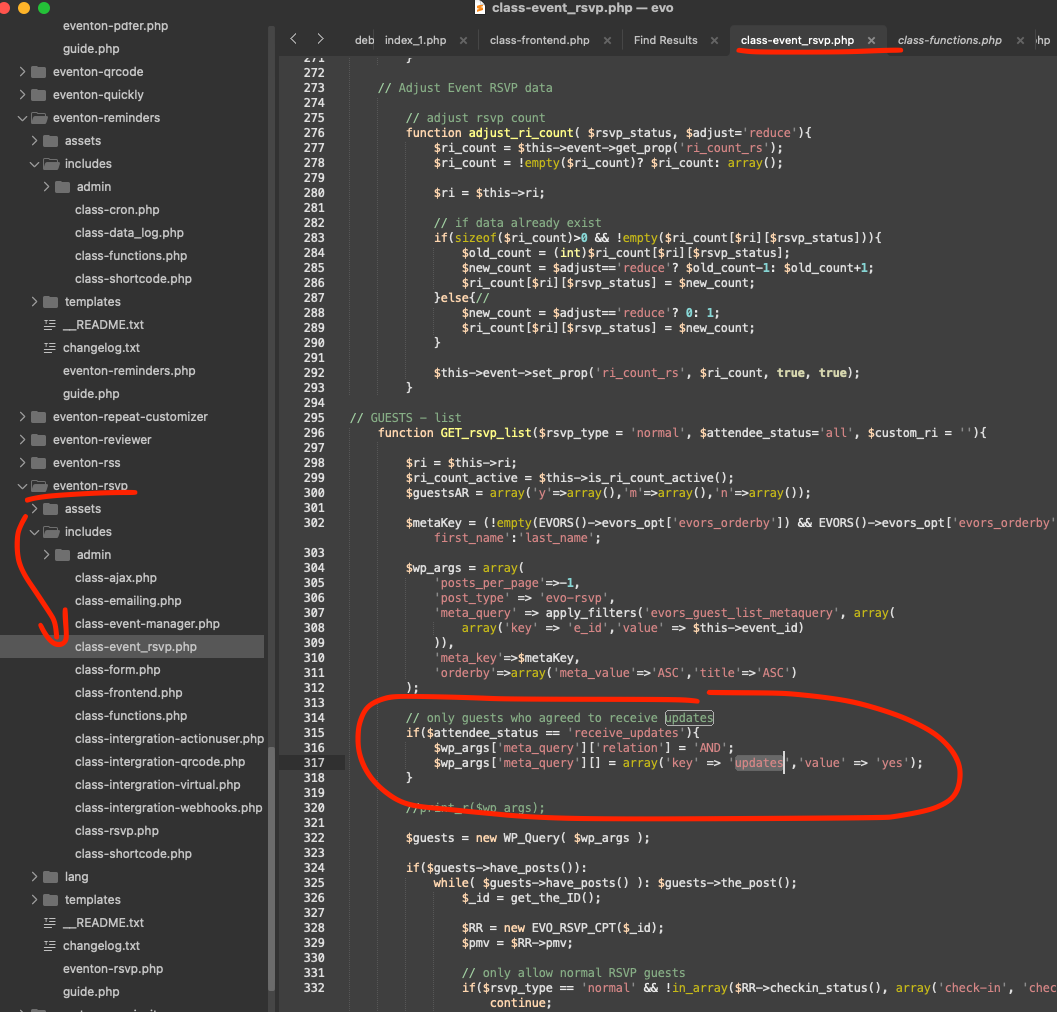Click the GET_rsvp_list function name
The height and width of the screenshot is (1012, 1057).
(486, 433)
